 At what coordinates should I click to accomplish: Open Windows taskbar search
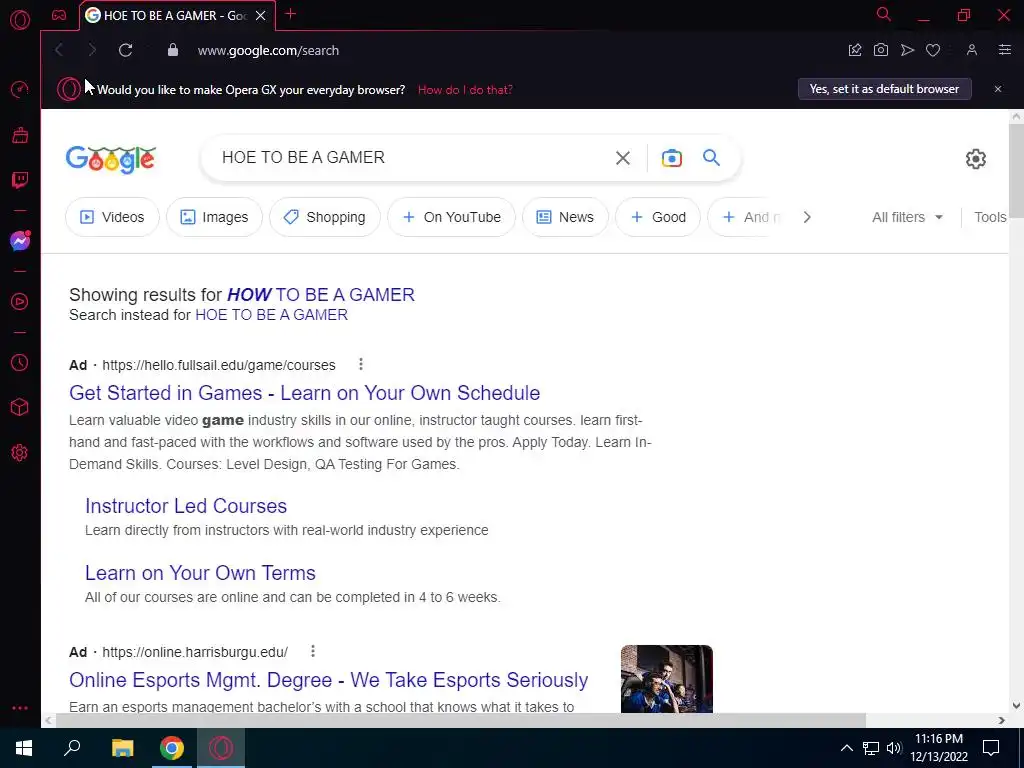(x=72, y=748)
